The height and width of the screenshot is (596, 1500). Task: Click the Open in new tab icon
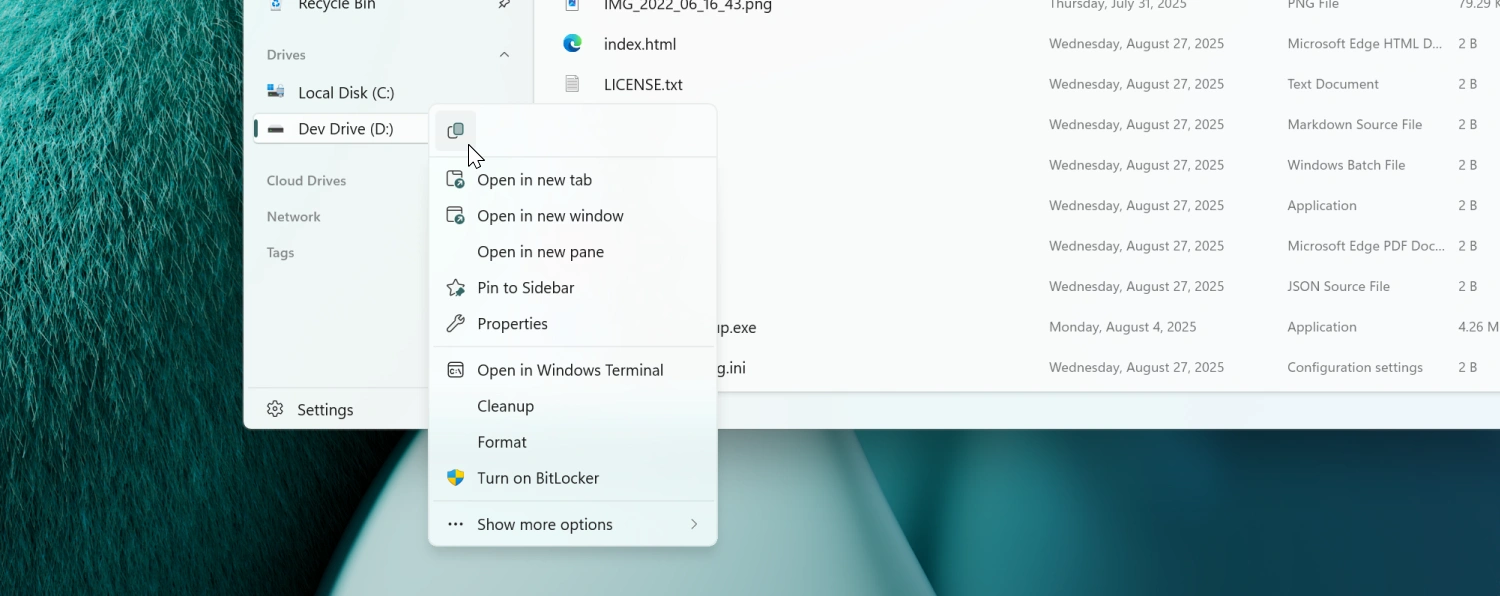click(455, 179)
